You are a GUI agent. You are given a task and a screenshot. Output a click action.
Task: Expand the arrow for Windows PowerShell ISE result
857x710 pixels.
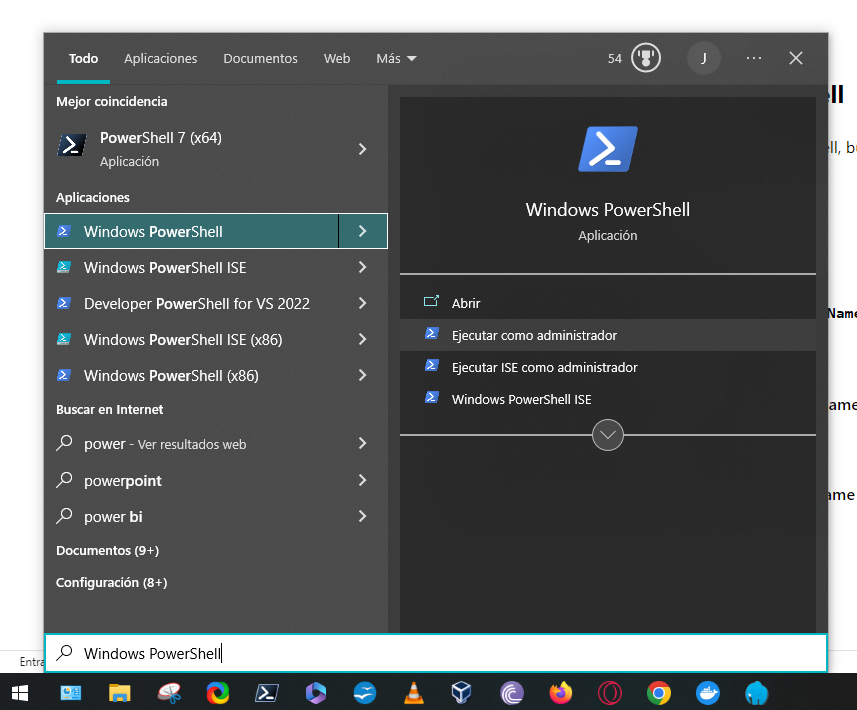coord(362,267)
